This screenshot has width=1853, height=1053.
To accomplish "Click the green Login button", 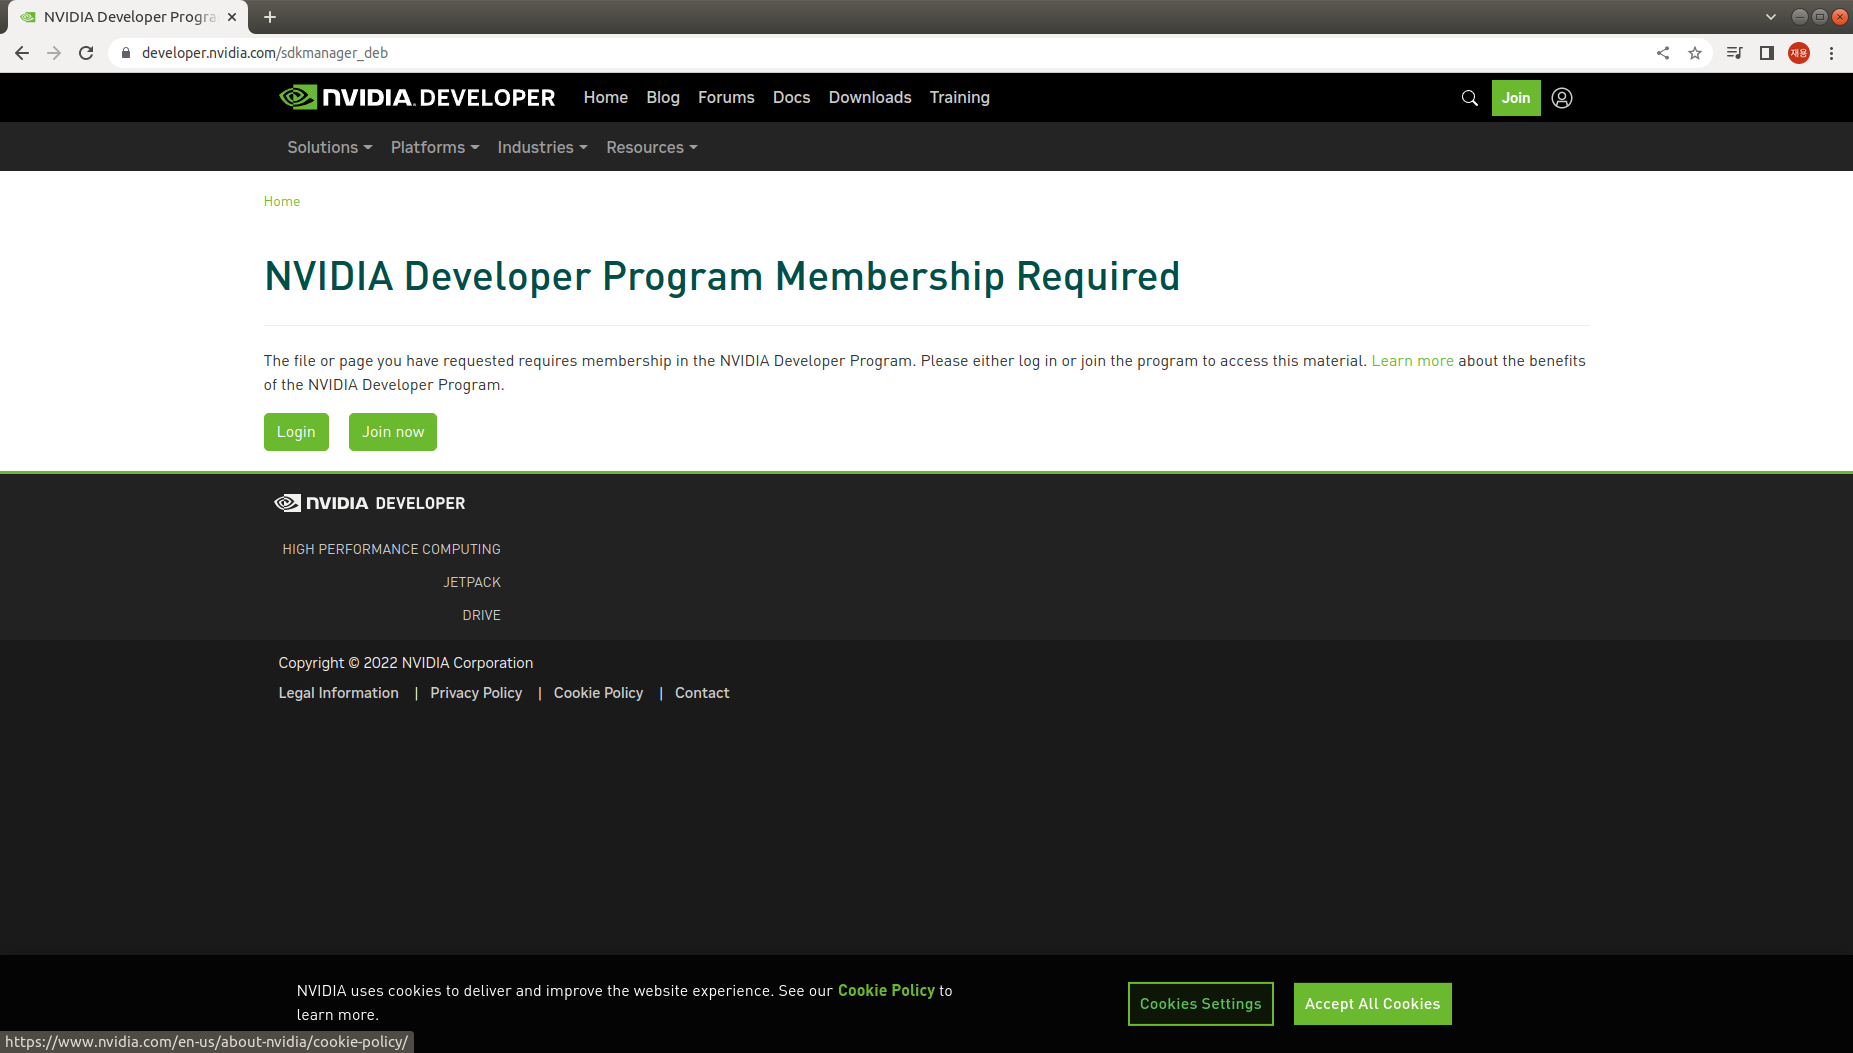I will (x=296, y=432).
